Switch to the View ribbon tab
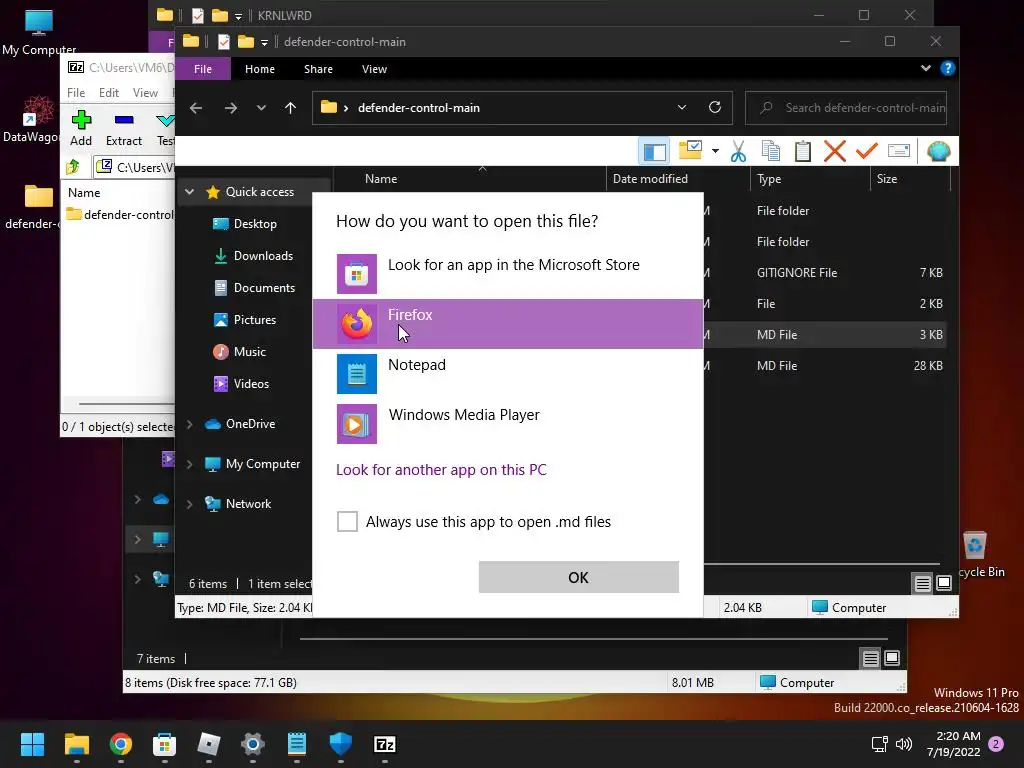 tap(374, 69)
